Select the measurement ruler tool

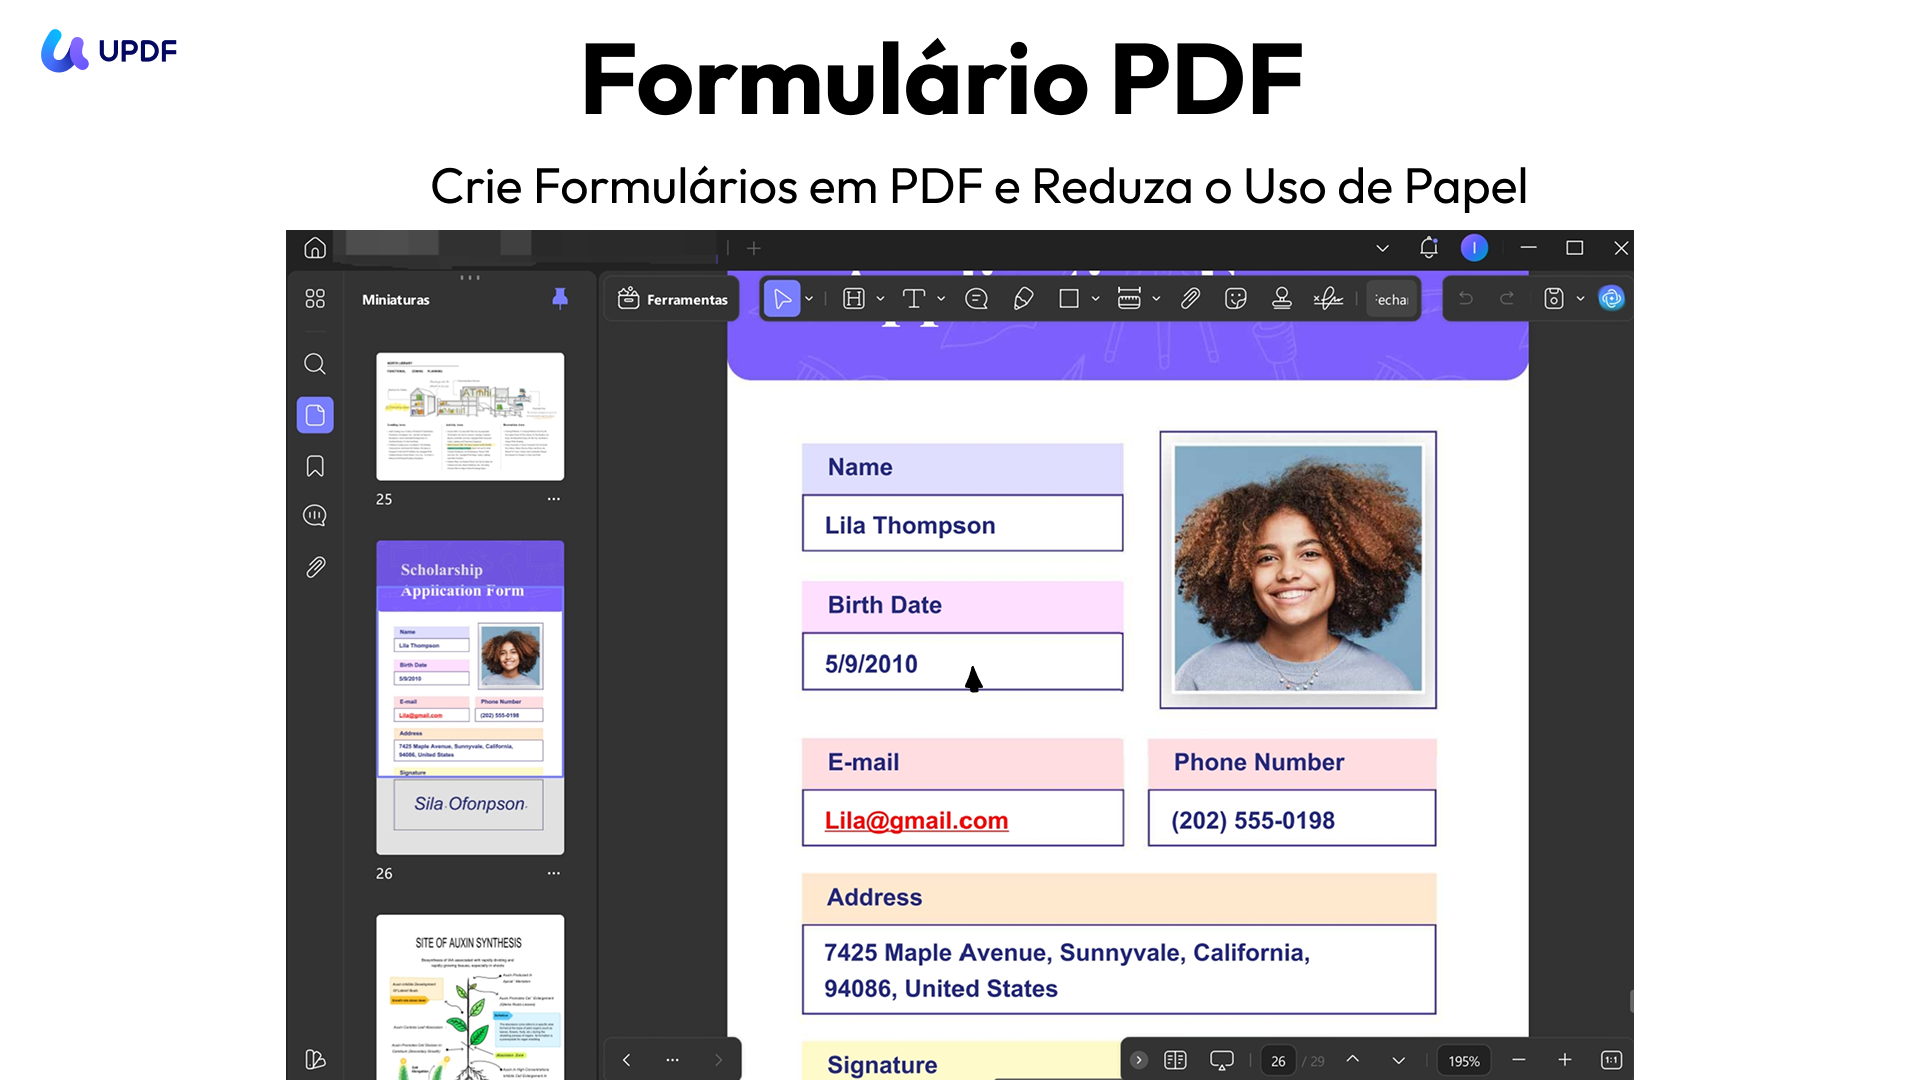coord(1129,299)
